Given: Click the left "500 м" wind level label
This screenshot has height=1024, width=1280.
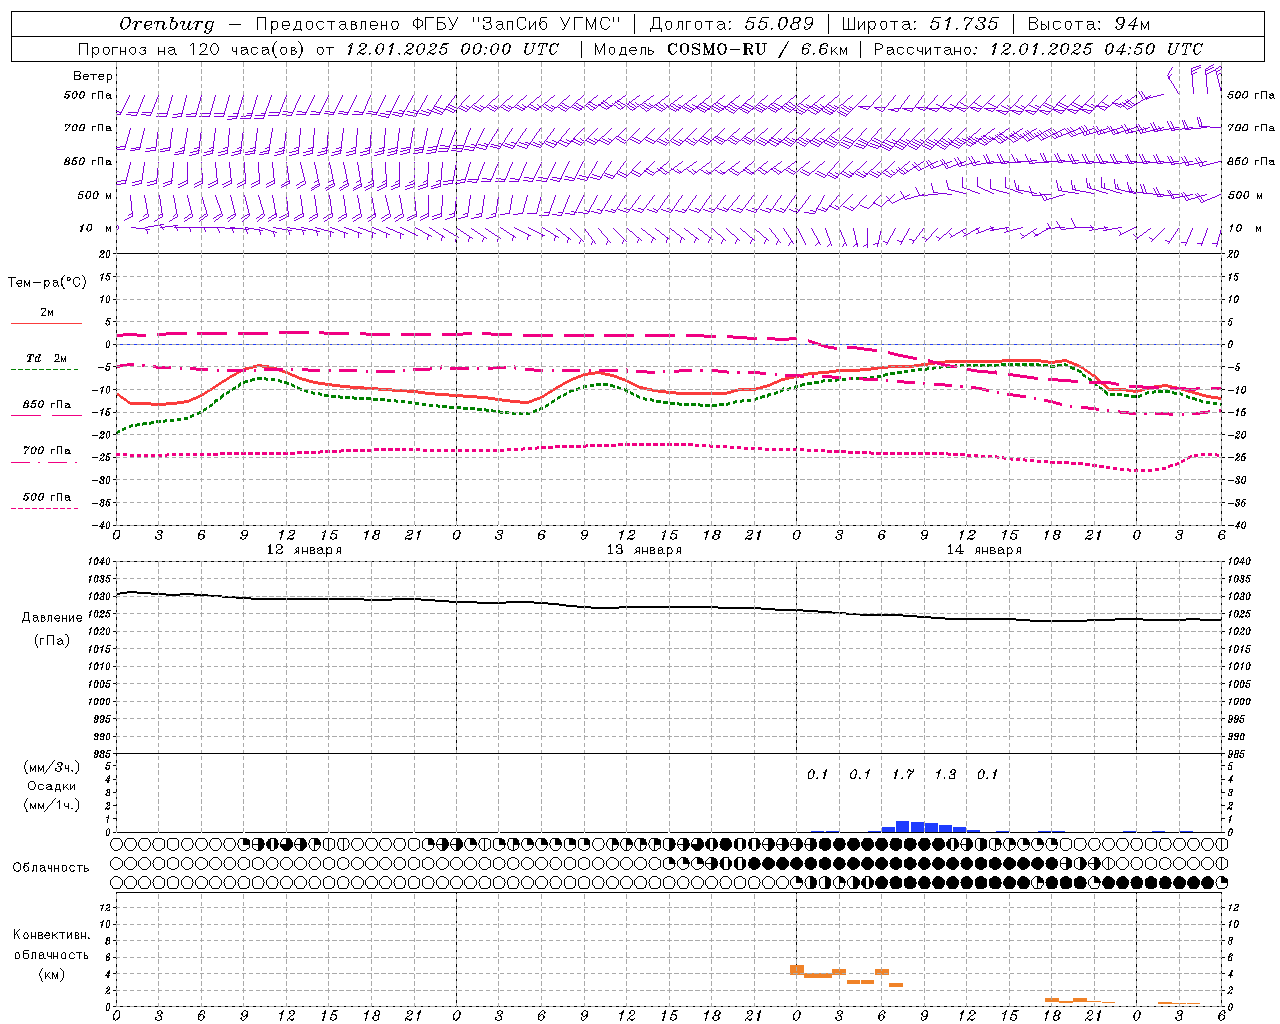Looking at the screenshot, I should click(95, 195).
